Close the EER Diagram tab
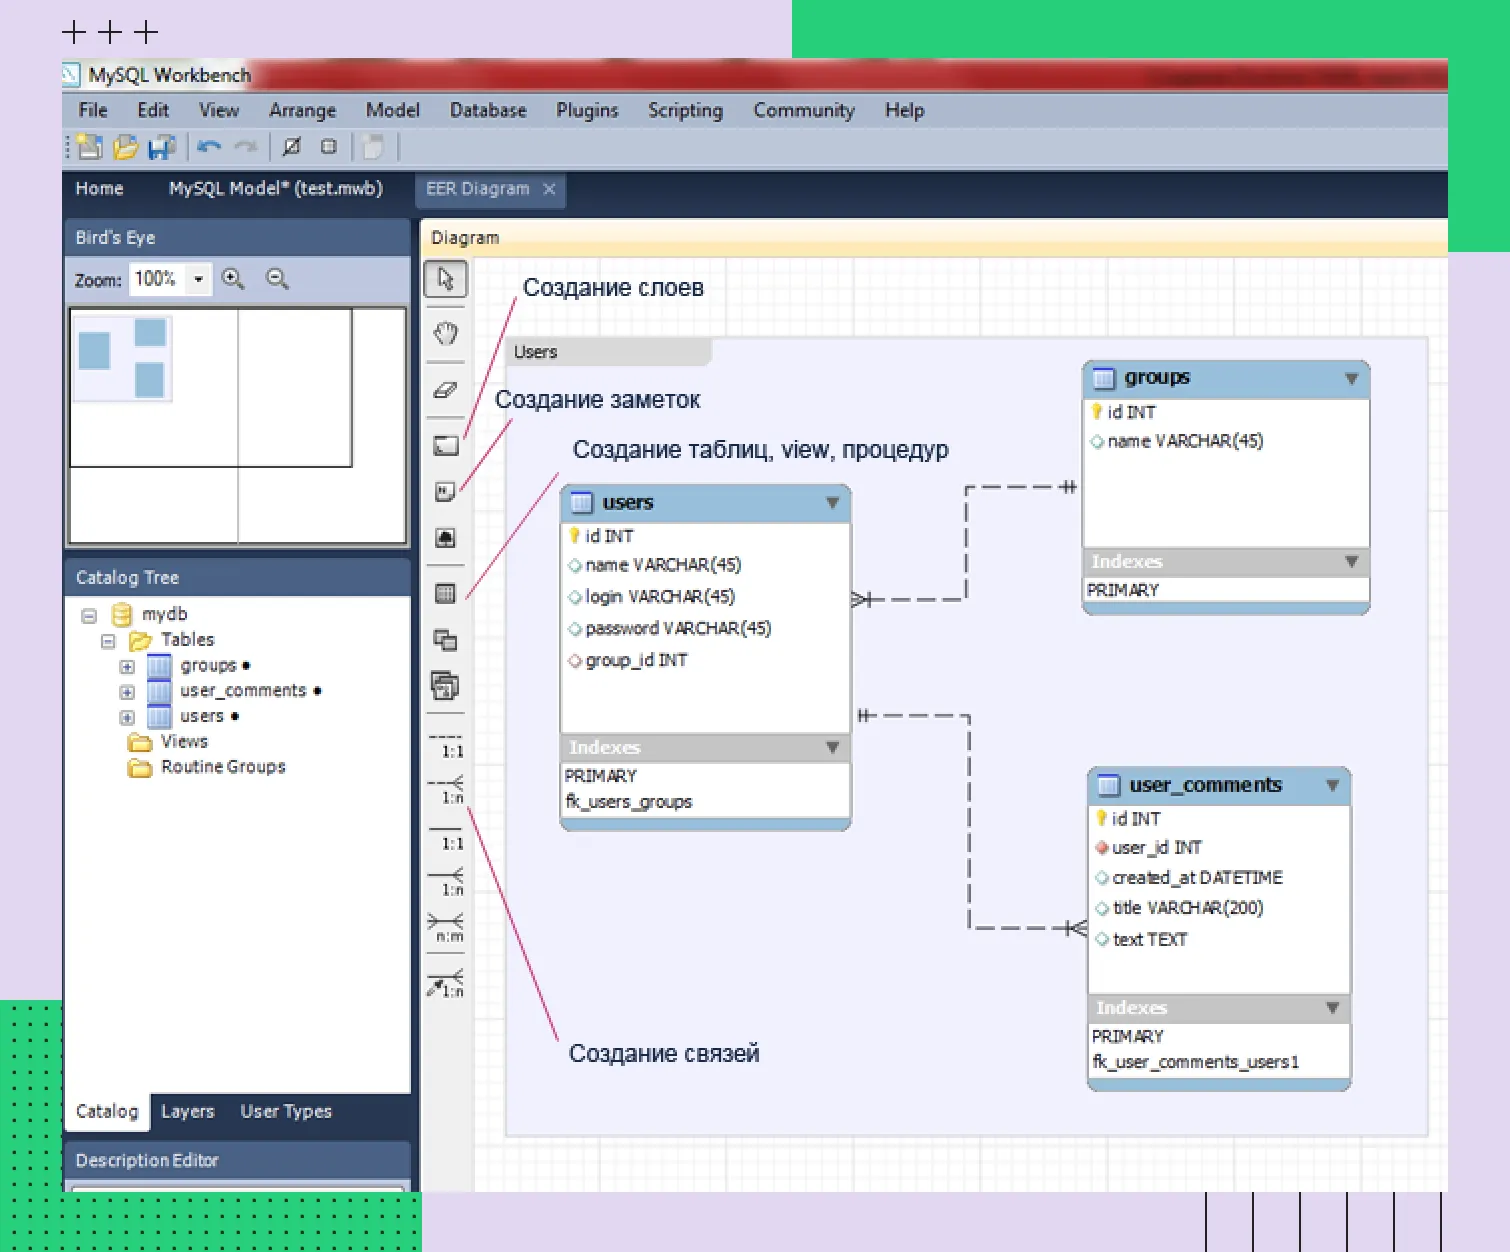This screenshot has height=1252, width=1510. coord(549,189)
